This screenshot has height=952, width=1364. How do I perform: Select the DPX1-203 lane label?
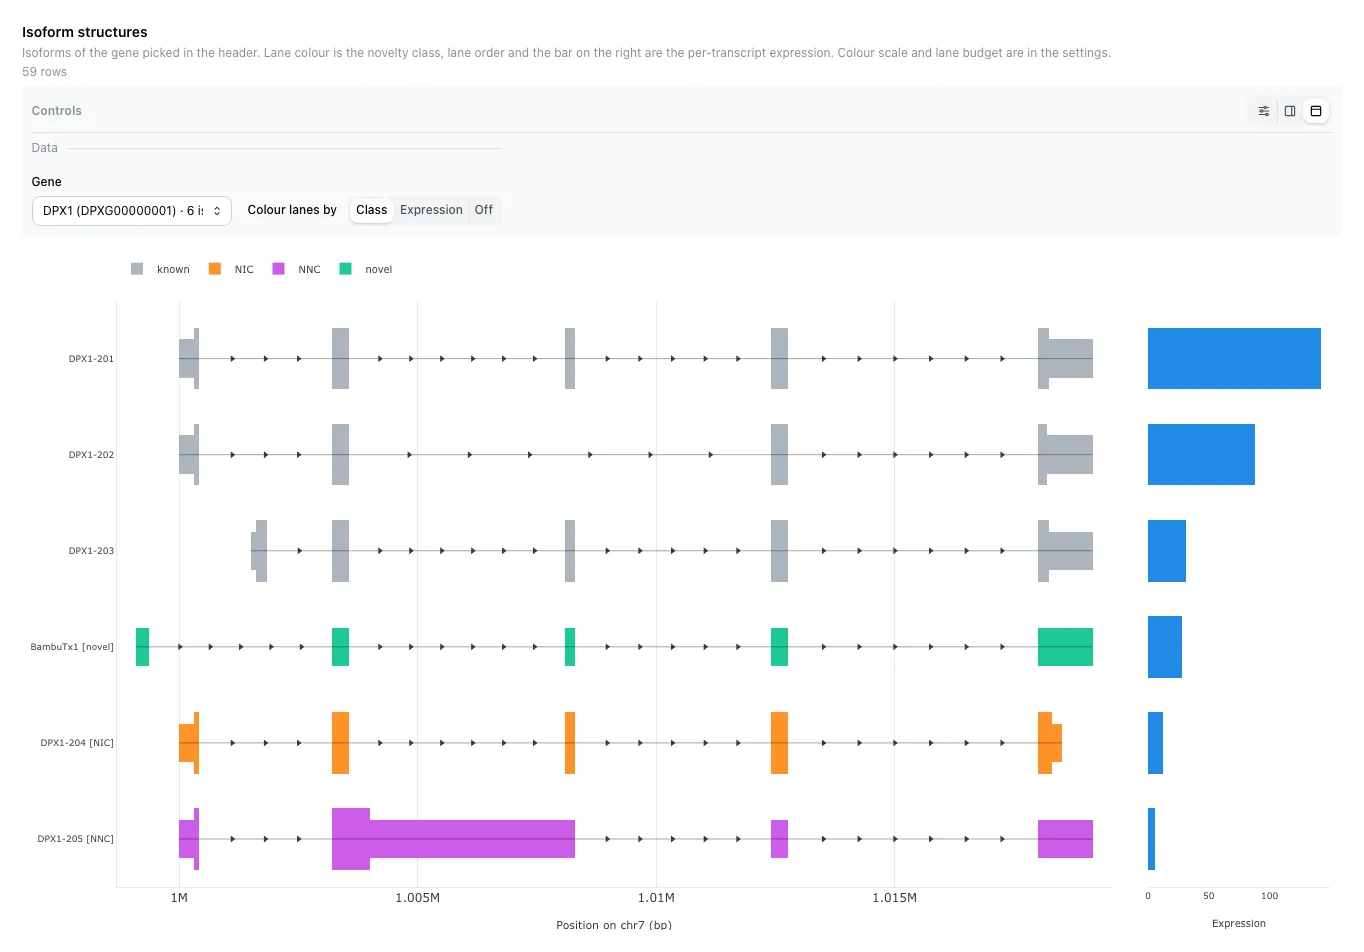(x=91, y=551)
